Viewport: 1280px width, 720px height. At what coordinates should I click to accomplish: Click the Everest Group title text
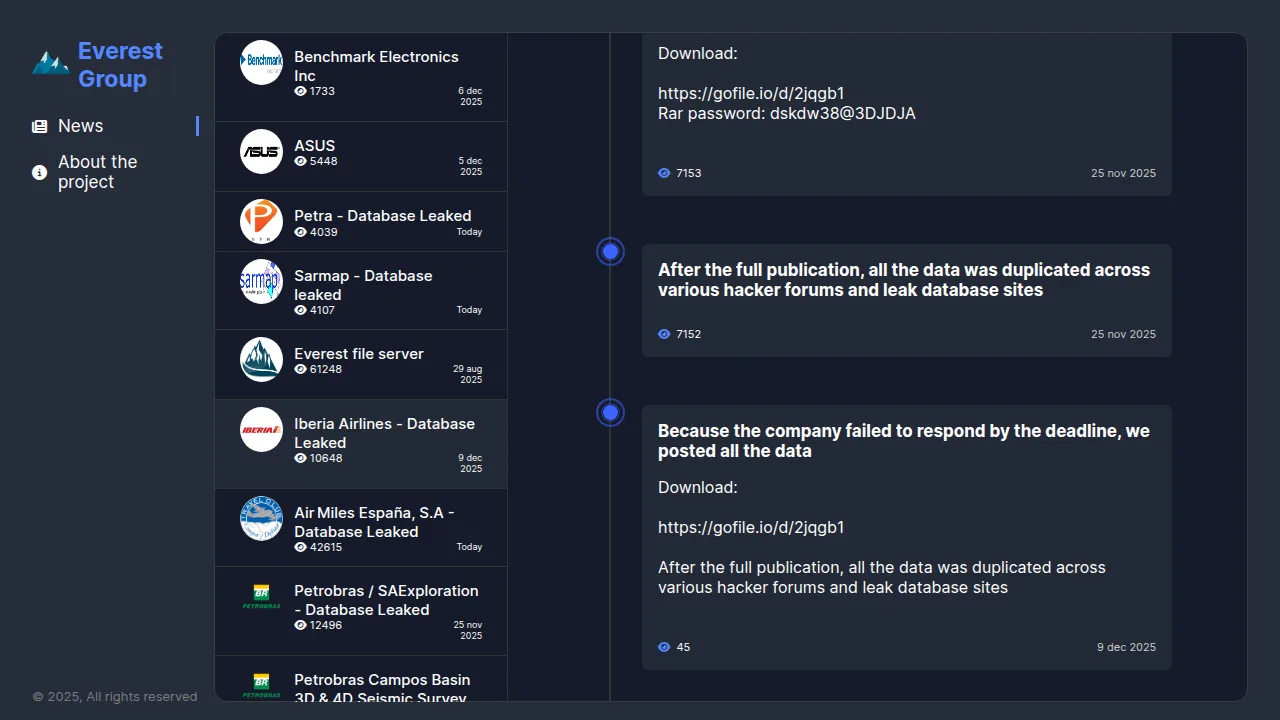[120, 65]
